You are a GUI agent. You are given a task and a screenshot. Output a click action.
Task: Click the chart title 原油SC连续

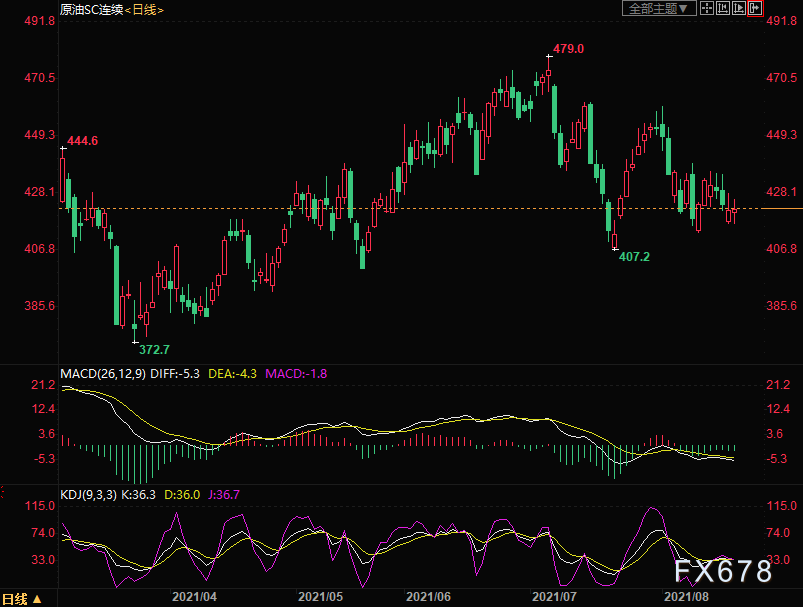point(92,10)
